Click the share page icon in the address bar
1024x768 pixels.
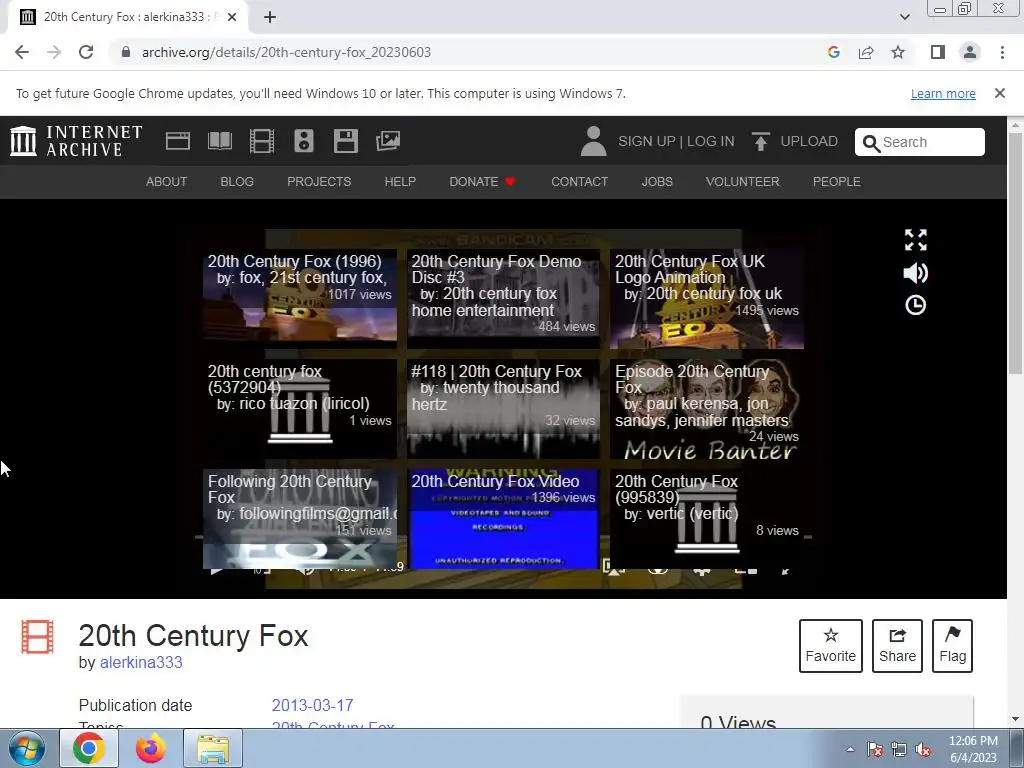point(866,52)
